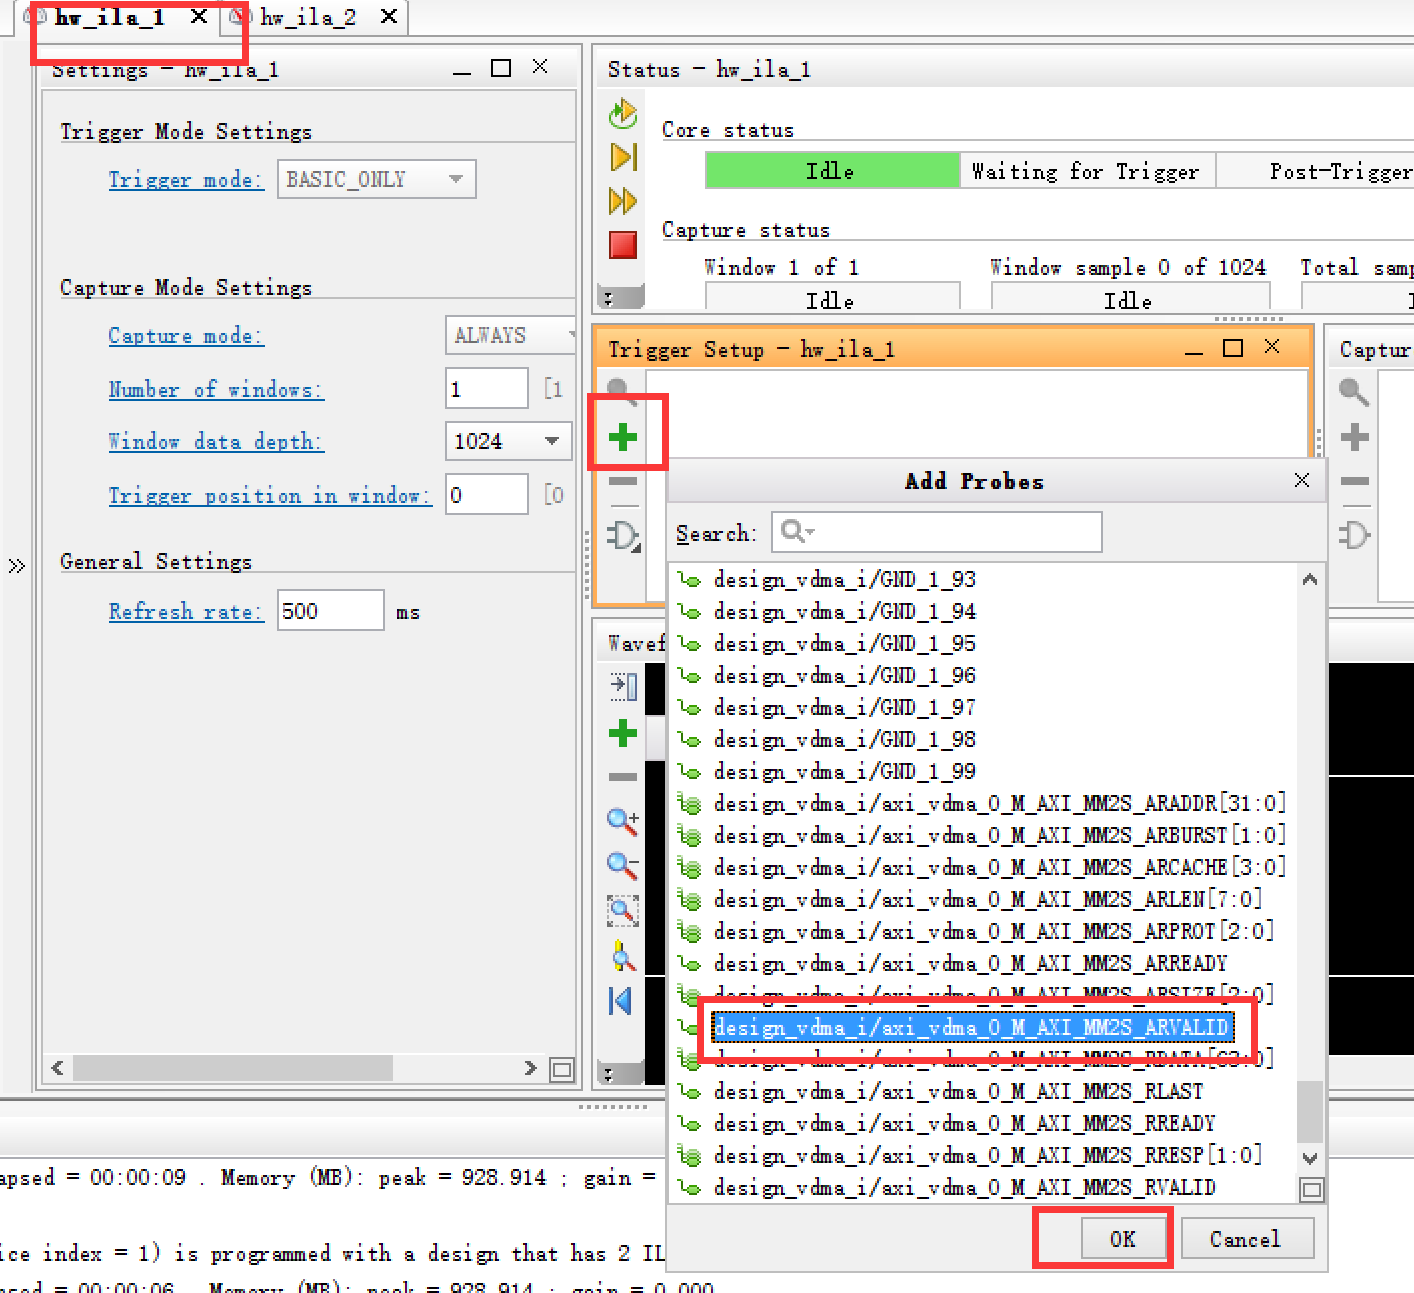1414x1293 pixels.
Task: Open Trigger position in window link
Action: [x=270, y=496]
